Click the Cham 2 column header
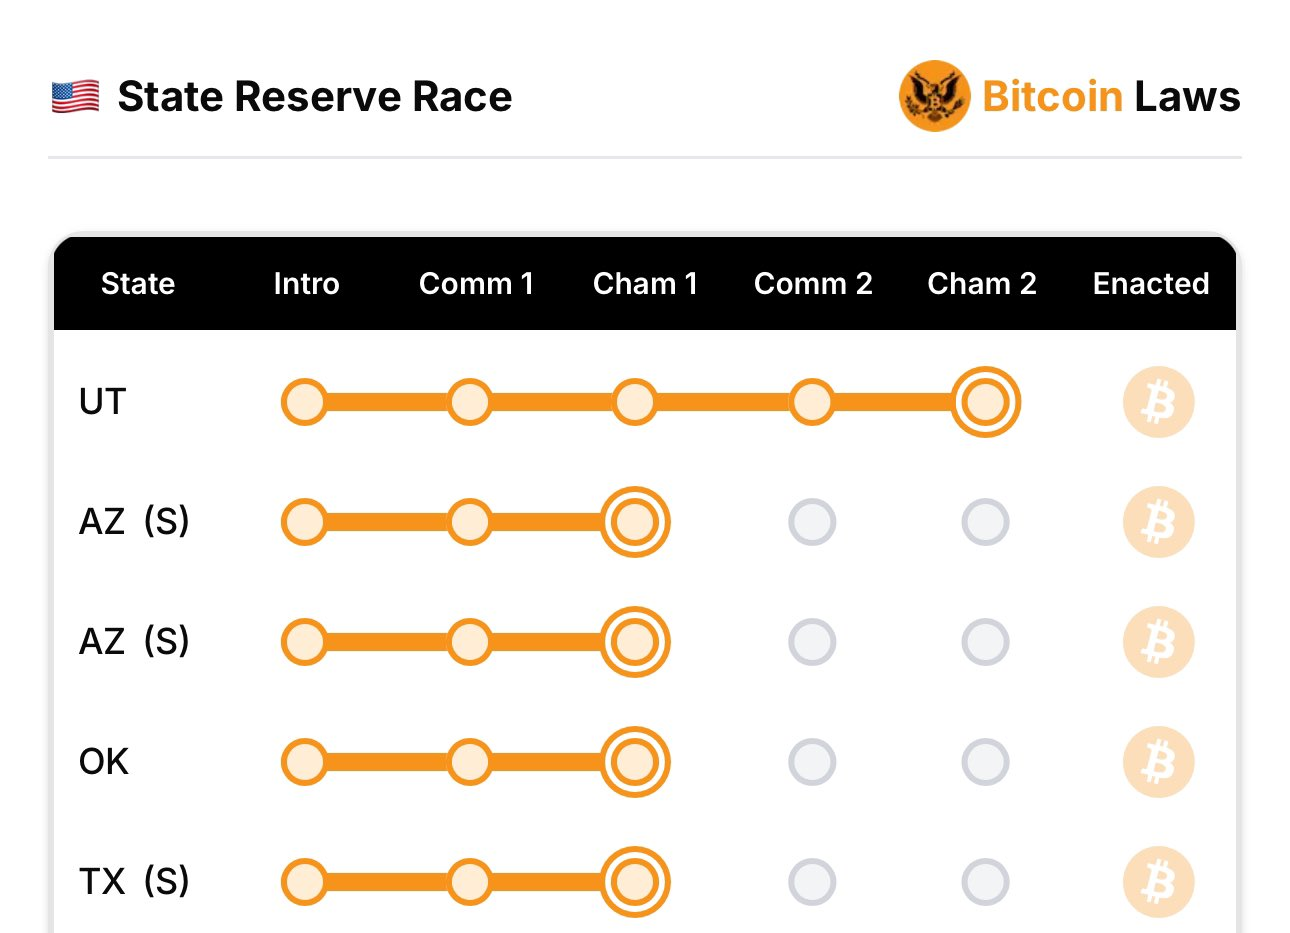 [982, 284]
